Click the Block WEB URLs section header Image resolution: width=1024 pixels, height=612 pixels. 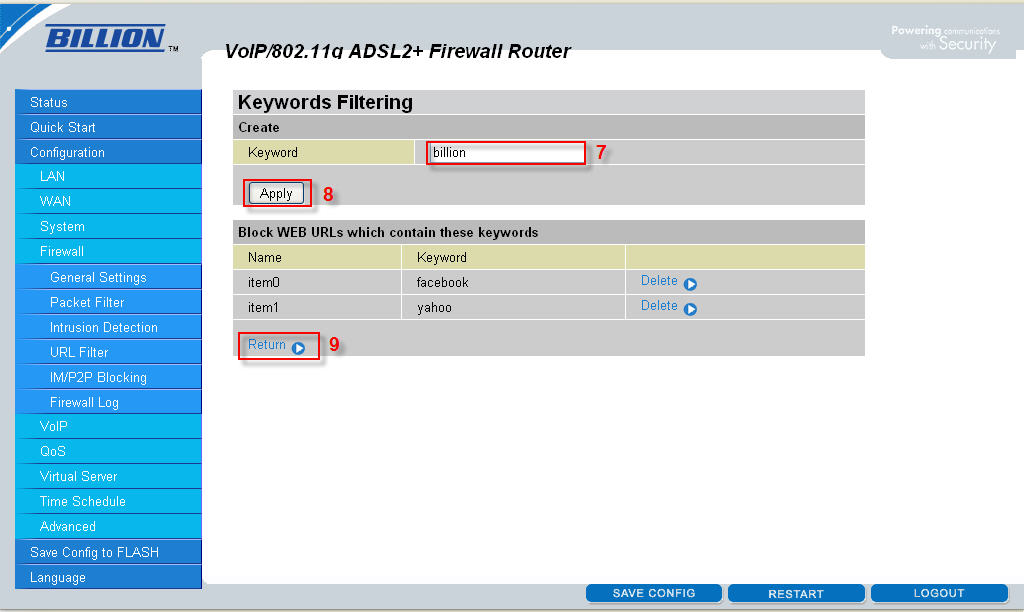[388, 233]
